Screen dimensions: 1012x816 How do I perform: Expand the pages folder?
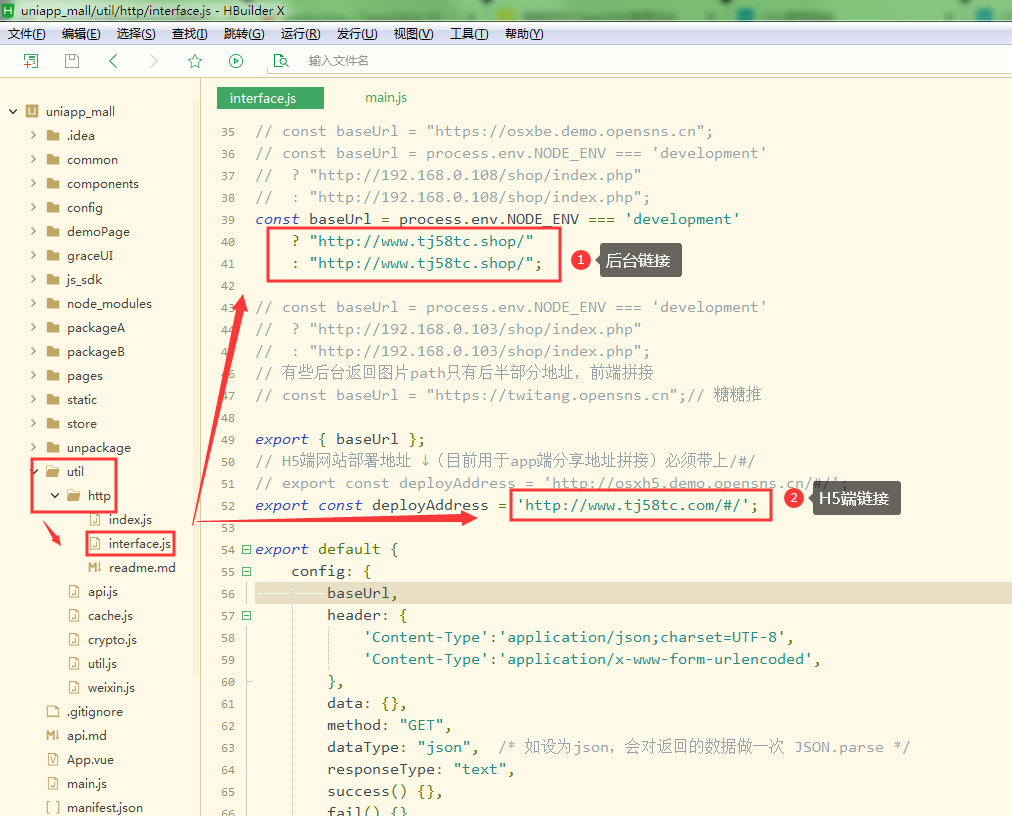coord(33,375)
